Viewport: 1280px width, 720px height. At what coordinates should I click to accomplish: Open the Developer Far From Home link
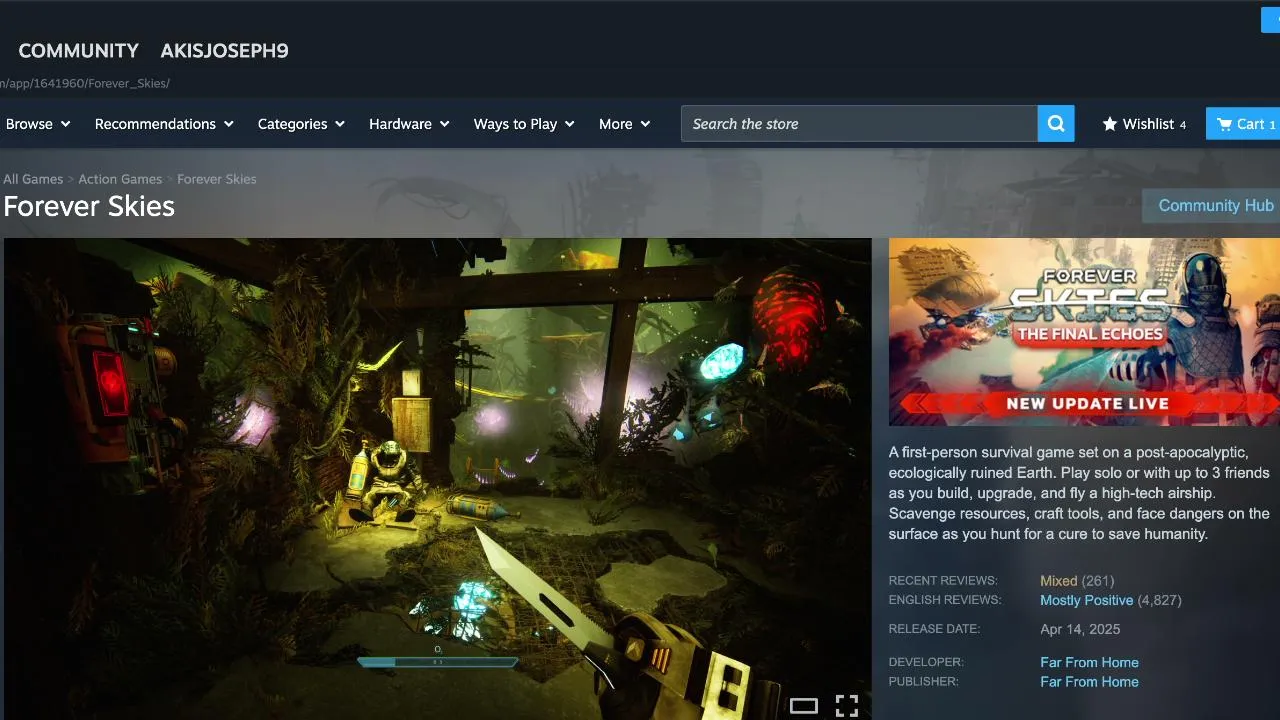[x=1089, y=662]
